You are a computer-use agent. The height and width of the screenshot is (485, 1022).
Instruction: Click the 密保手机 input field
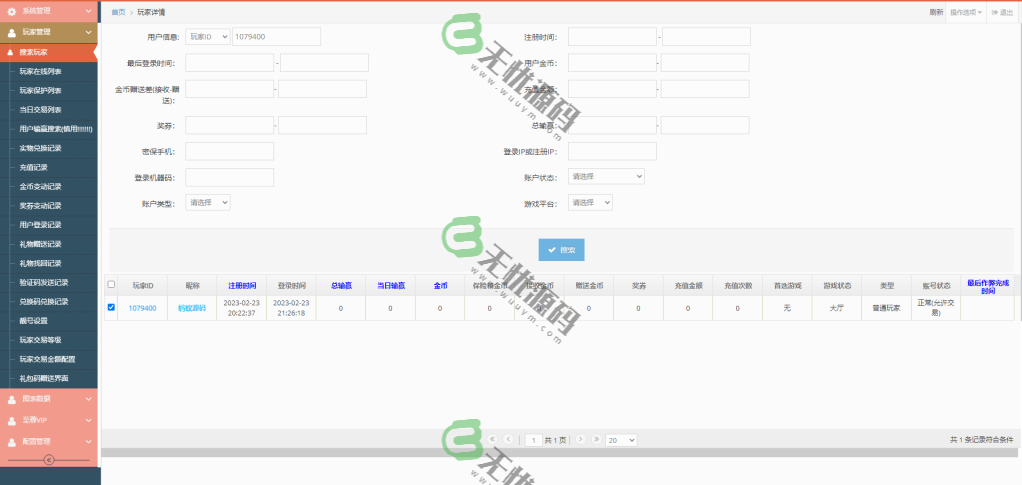(229, 151)
